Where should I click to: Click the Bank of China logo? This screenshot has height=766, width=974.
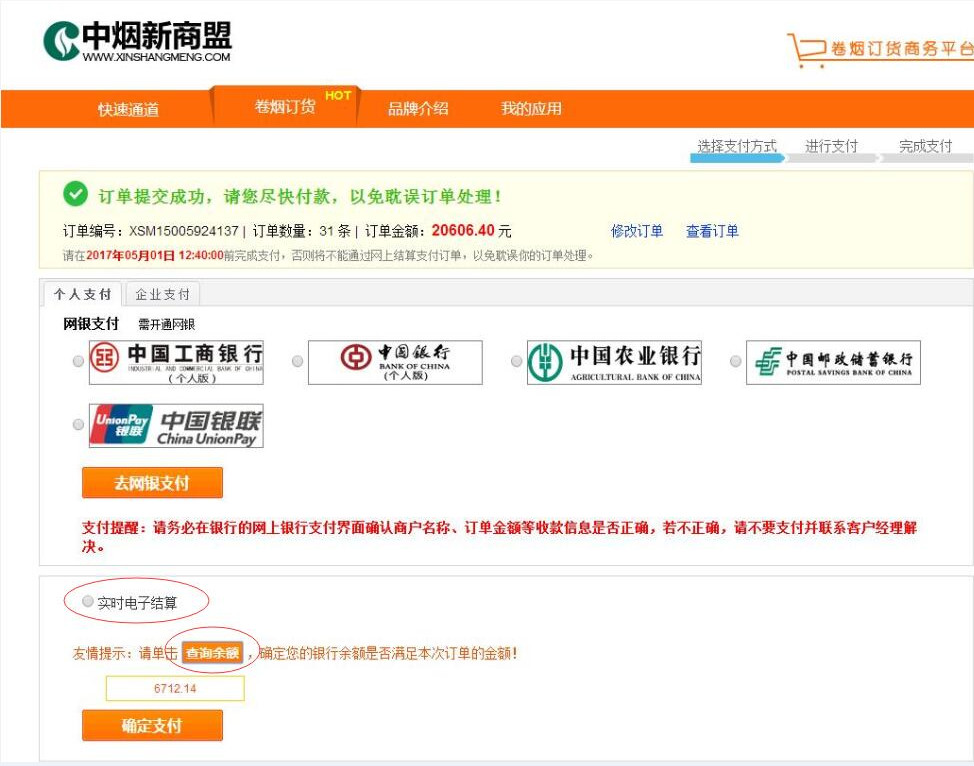(395, 362)
